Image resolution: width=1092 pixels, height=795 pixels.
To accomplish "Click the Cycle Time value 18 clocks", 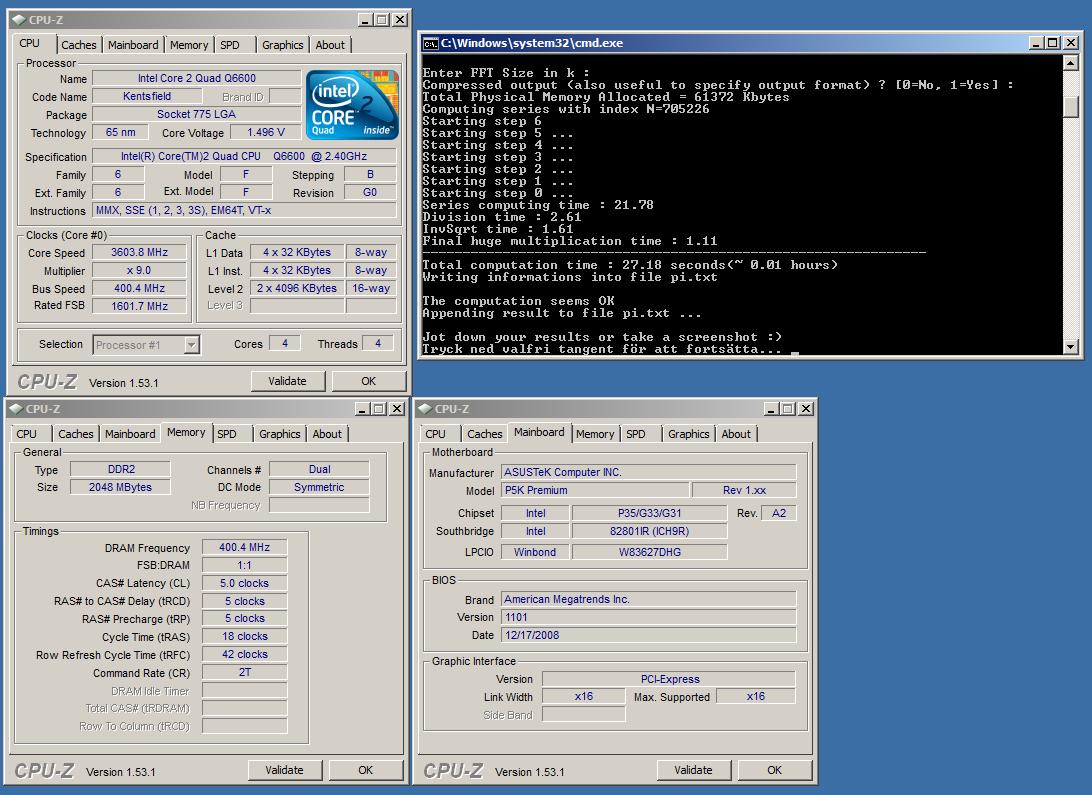I will (x=244, y=636).
